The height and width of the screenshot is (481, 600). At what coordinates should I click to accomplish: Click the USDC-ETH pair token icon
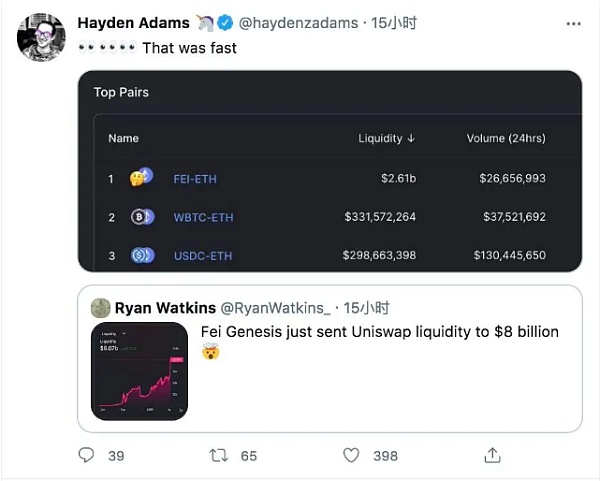[142, 255]
